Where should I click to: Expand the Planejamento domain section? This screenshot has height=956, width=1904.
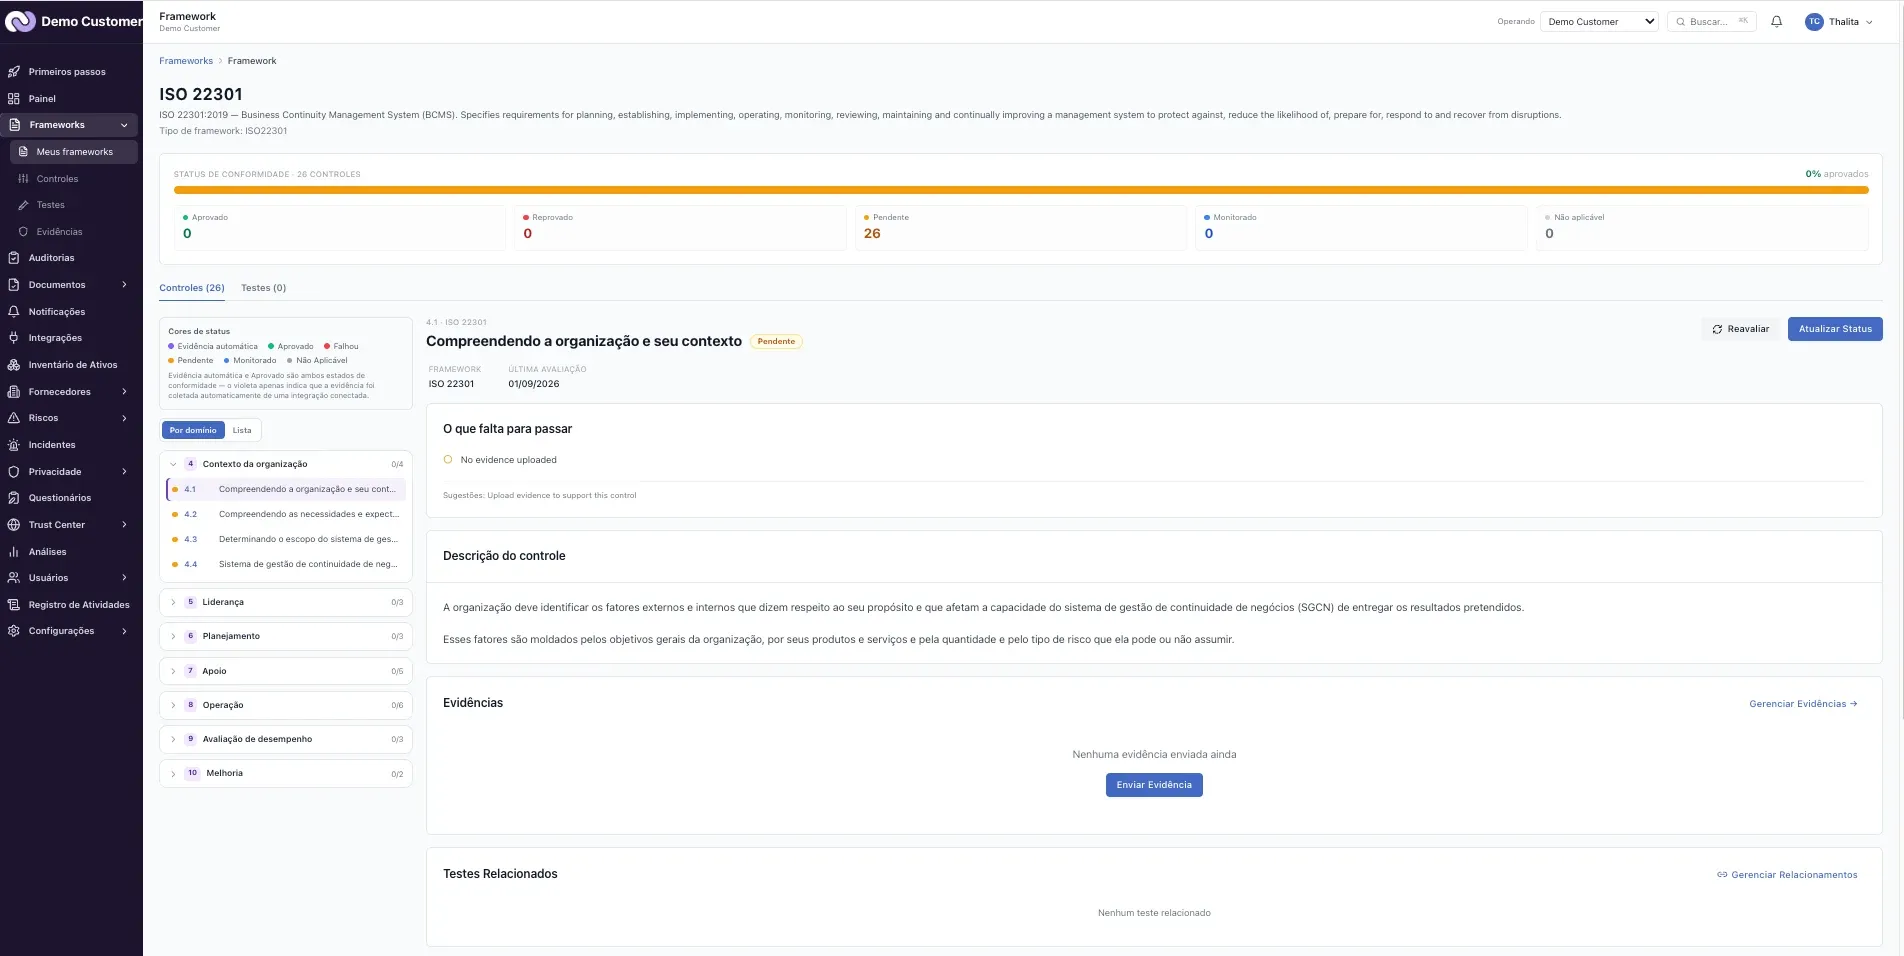click(286, 636)
